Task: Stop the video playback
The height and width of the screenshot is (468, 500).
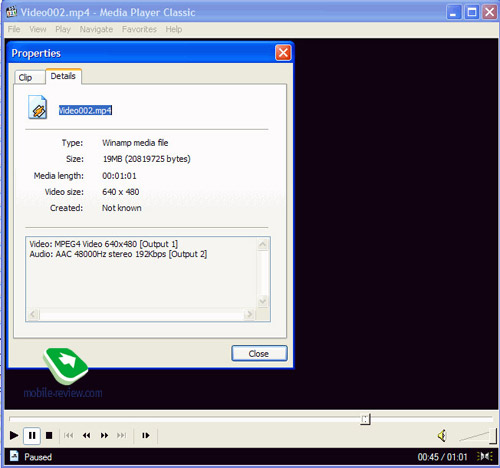Action: [x=49, y=435]
